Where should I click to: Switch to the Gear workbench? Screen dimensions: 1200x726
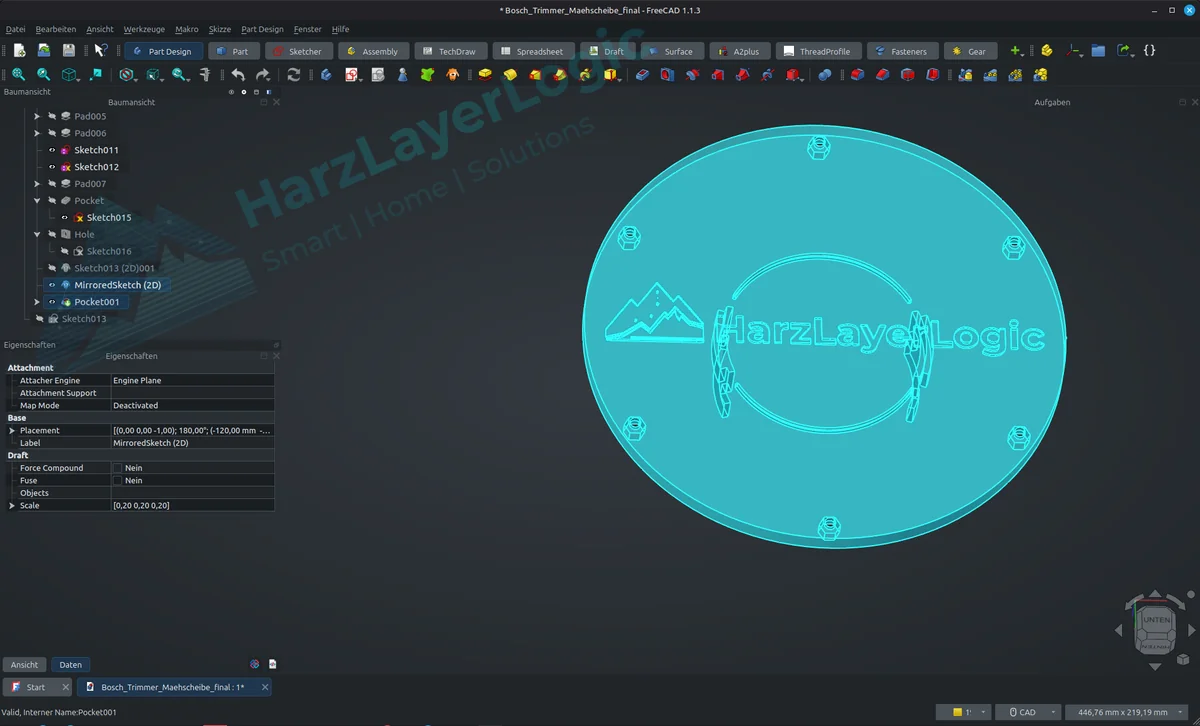coord(969,51)
